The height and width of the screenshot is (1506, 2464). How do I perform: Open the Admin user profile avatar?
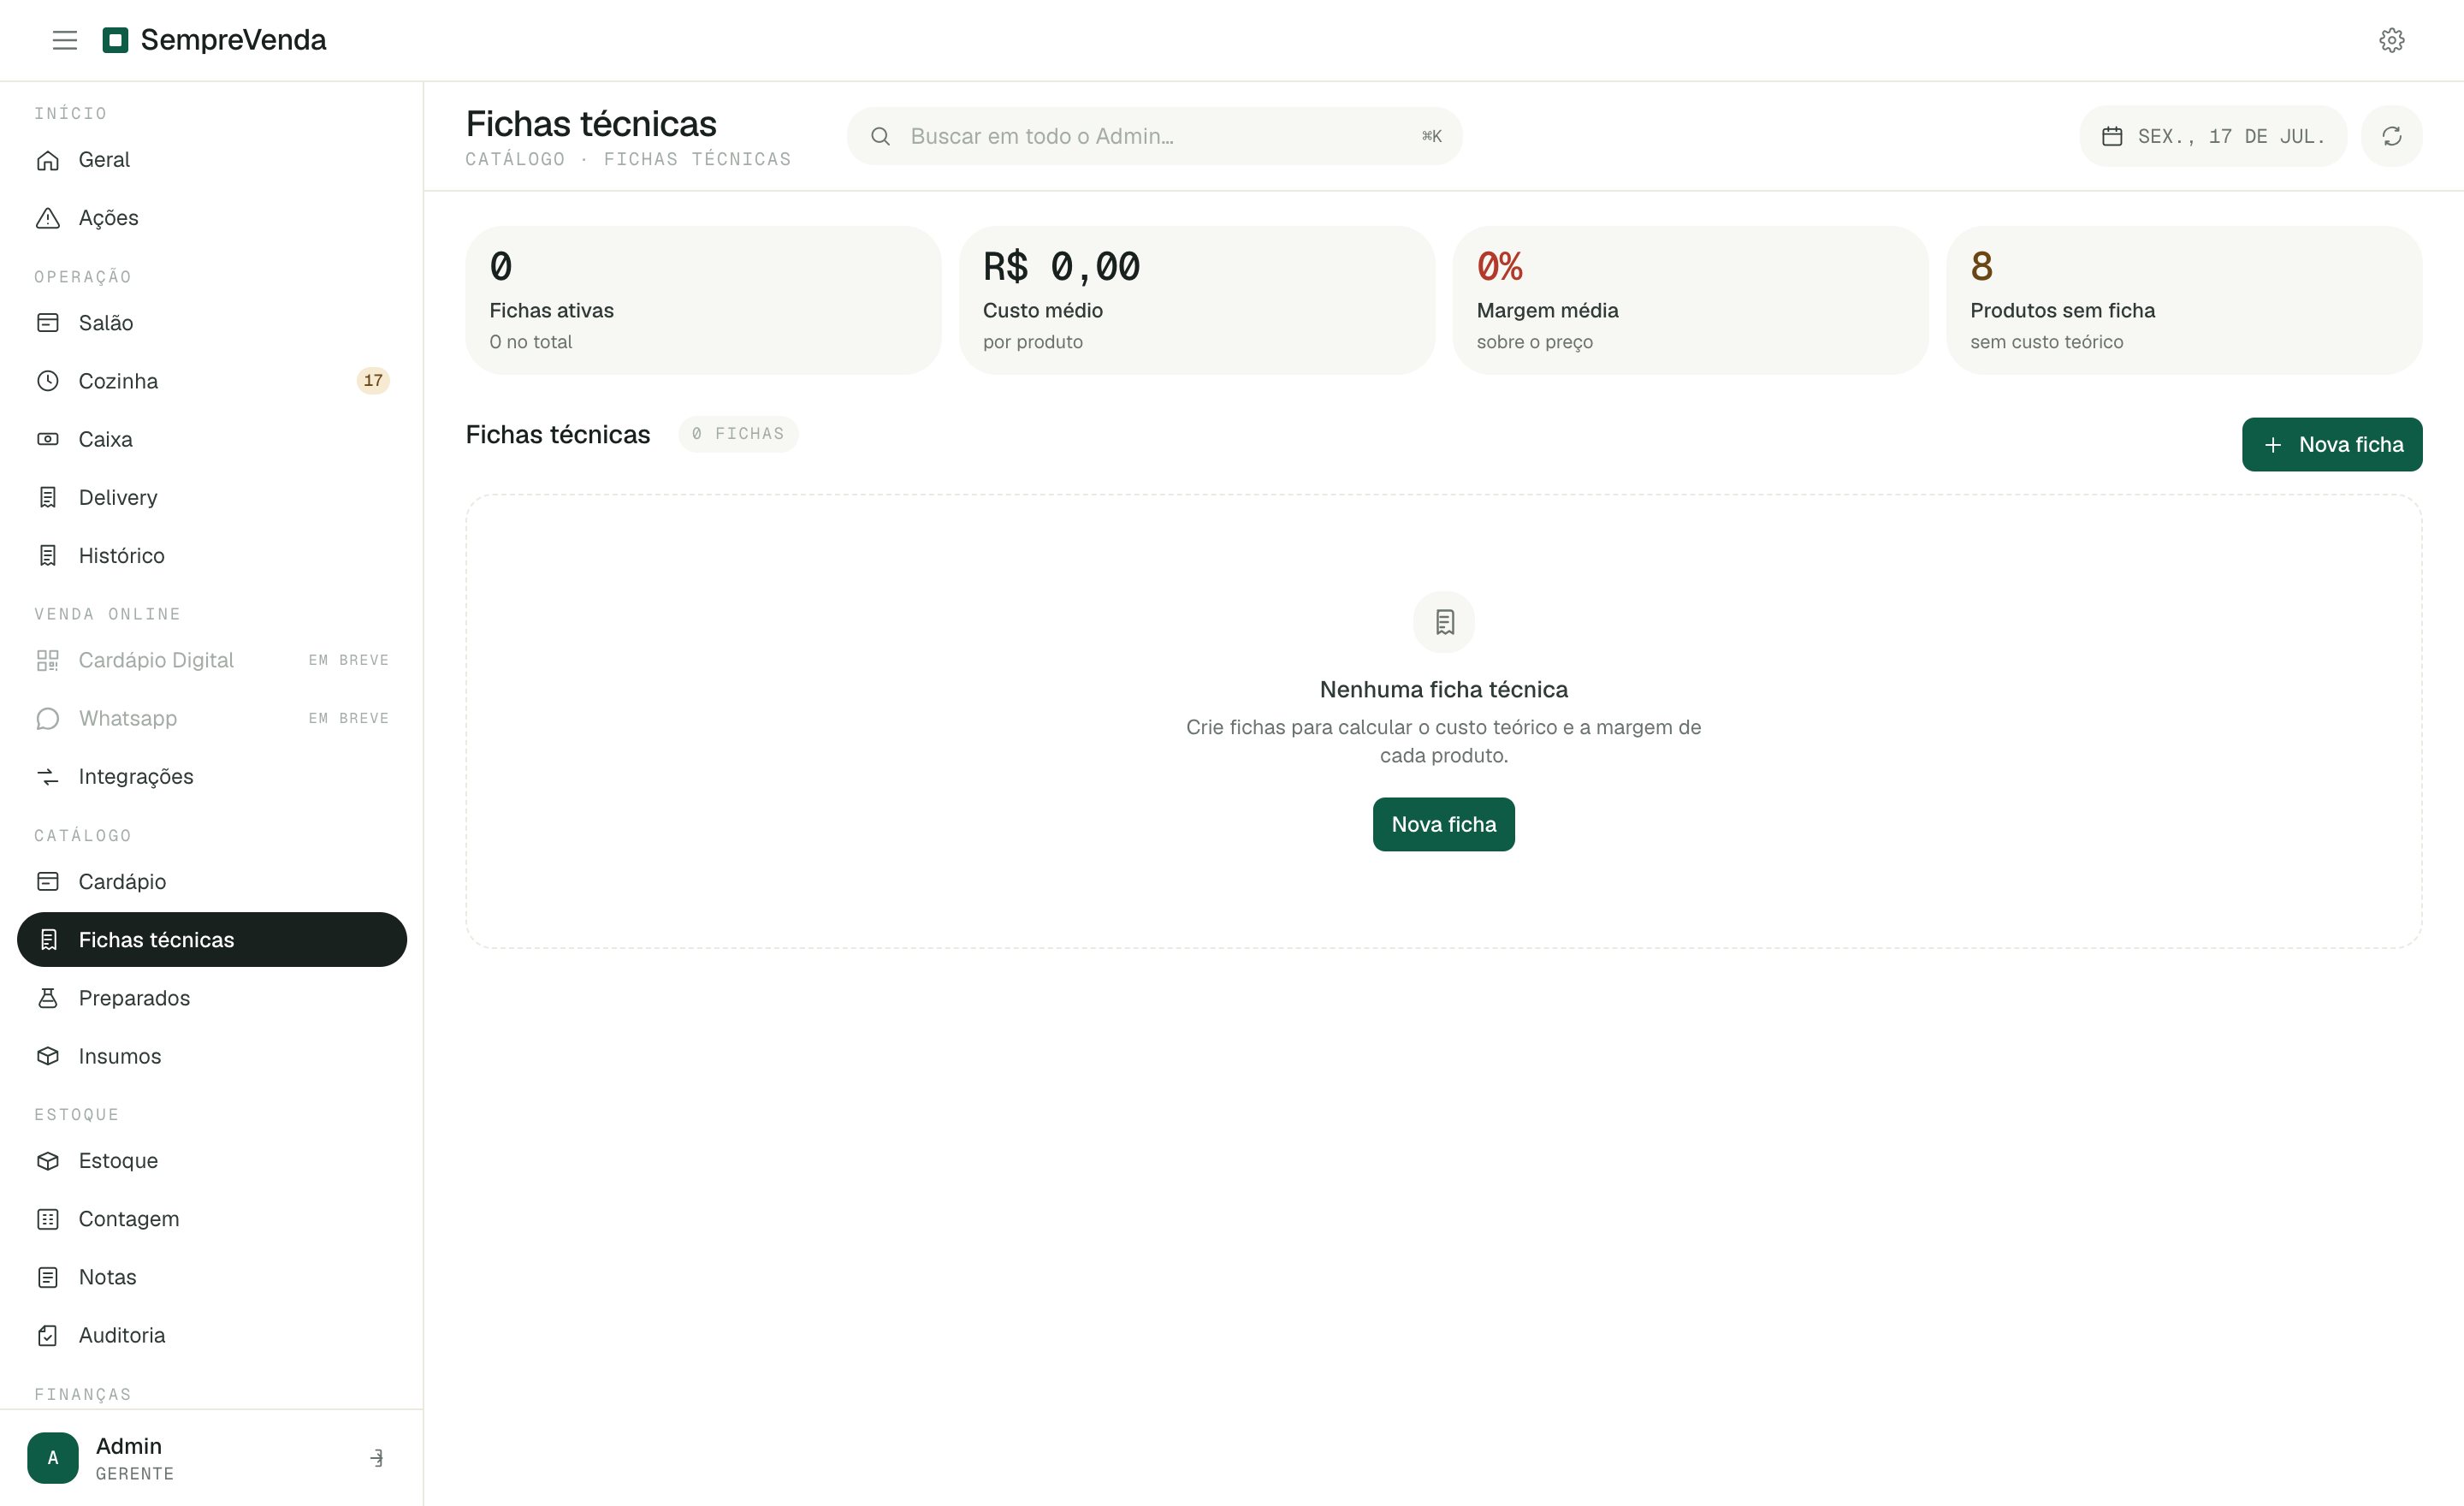pyautogui.click(x=53, y=1458)
